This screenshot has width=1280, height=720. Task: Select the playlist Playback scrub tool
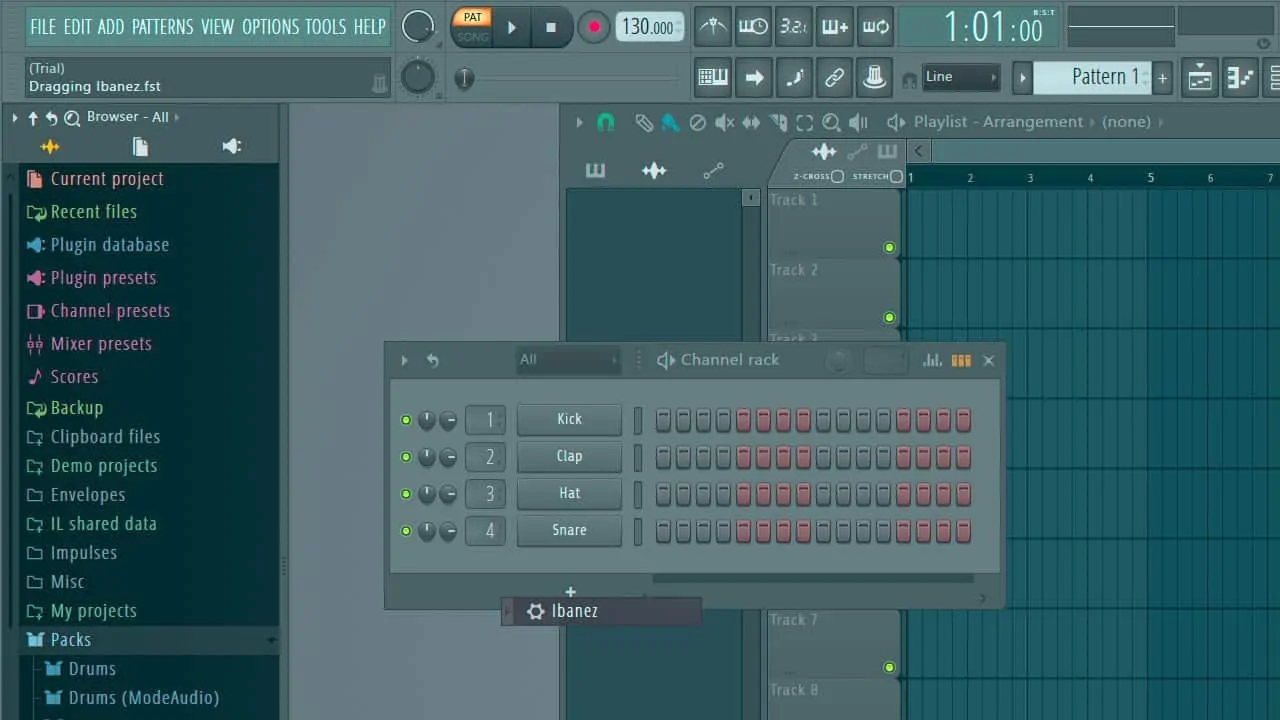pos(858,122)
